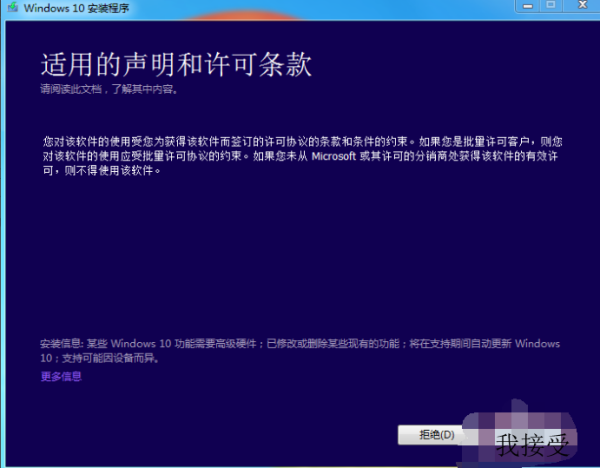Click the subtitle 请阅读此文档，了解其中内容
This screenshot has width=600, height=468.
109,89
